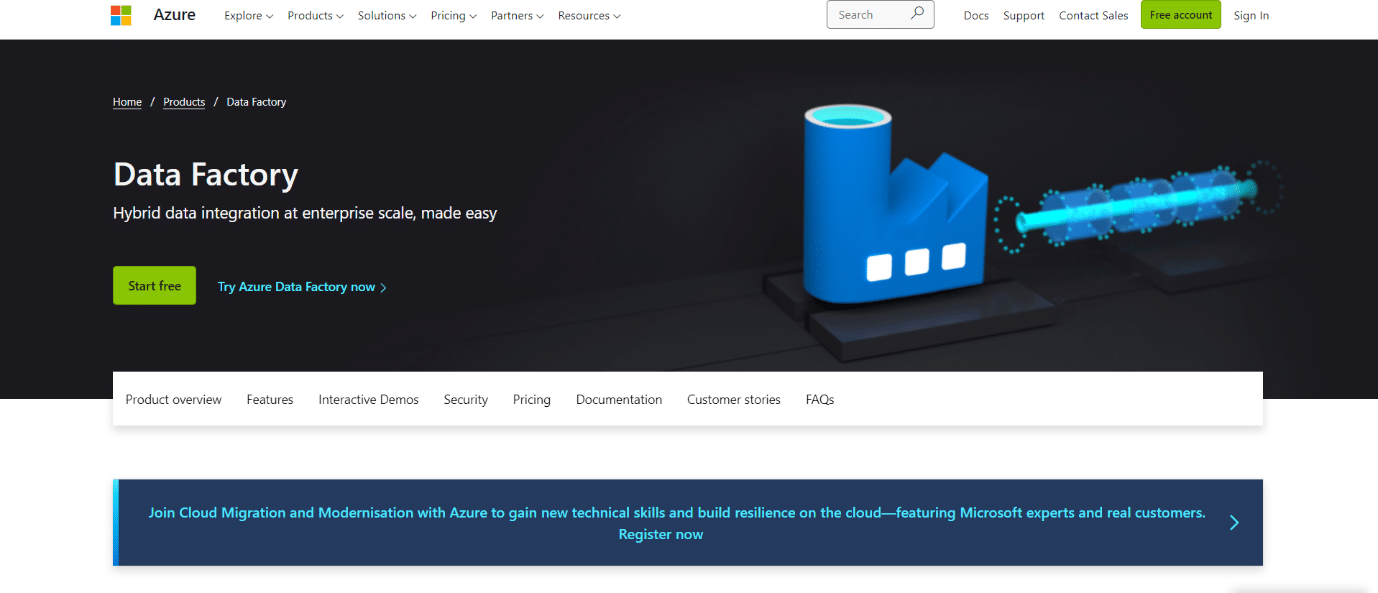Open the Support link
The height and width of the screenshot is (593, 1378).
coord(1024,15)
